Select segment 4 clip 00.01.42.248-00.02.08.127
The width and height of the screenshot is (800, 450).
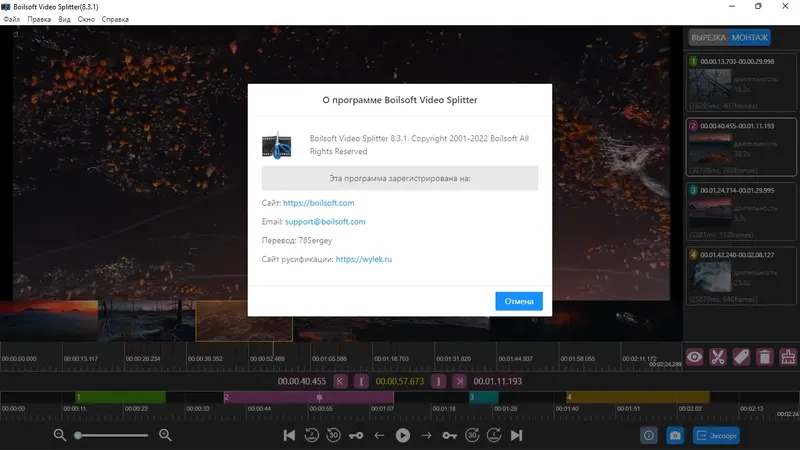(741, 276)
